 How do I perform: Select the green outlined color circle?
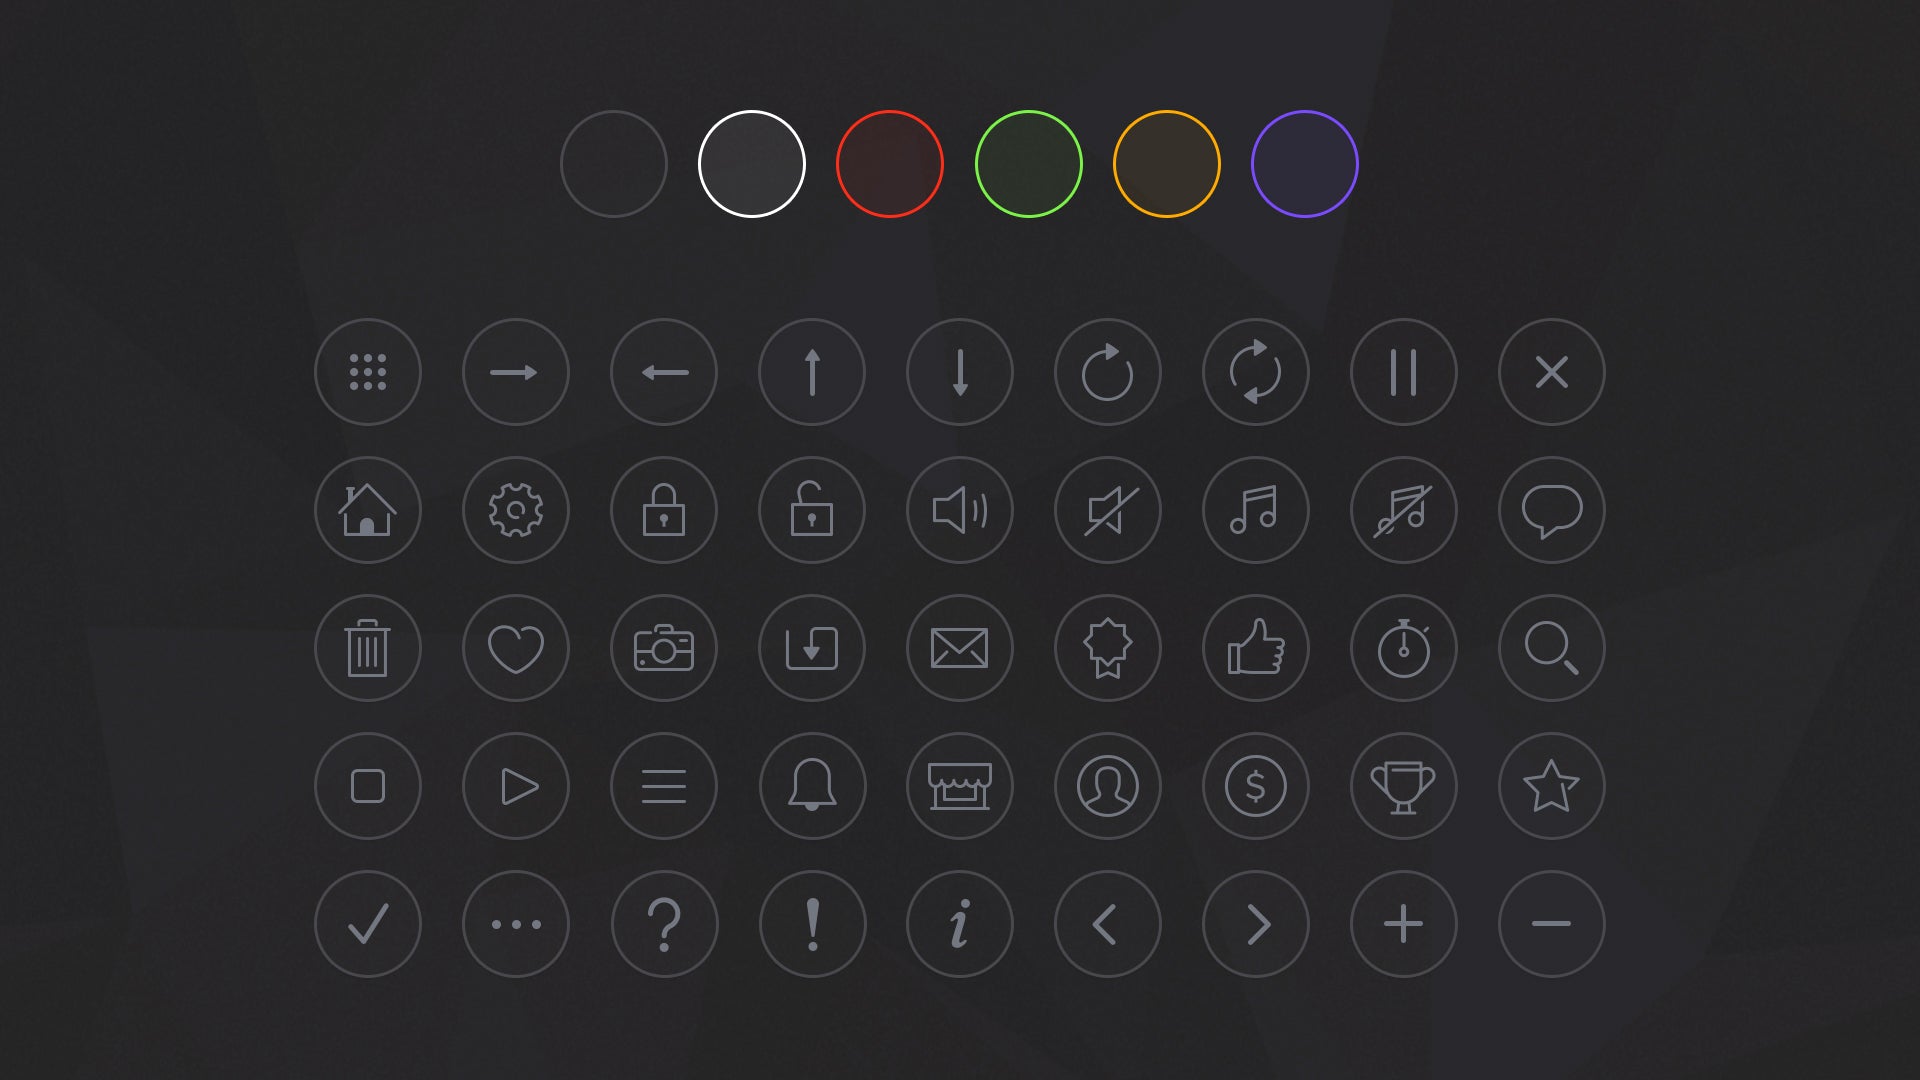pyautogui.click(x=1028, y=164)
